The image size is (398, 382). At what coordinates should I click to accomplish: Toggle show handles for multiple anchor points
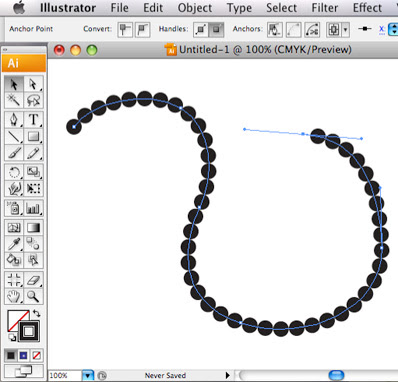click(x=200, y=30)
